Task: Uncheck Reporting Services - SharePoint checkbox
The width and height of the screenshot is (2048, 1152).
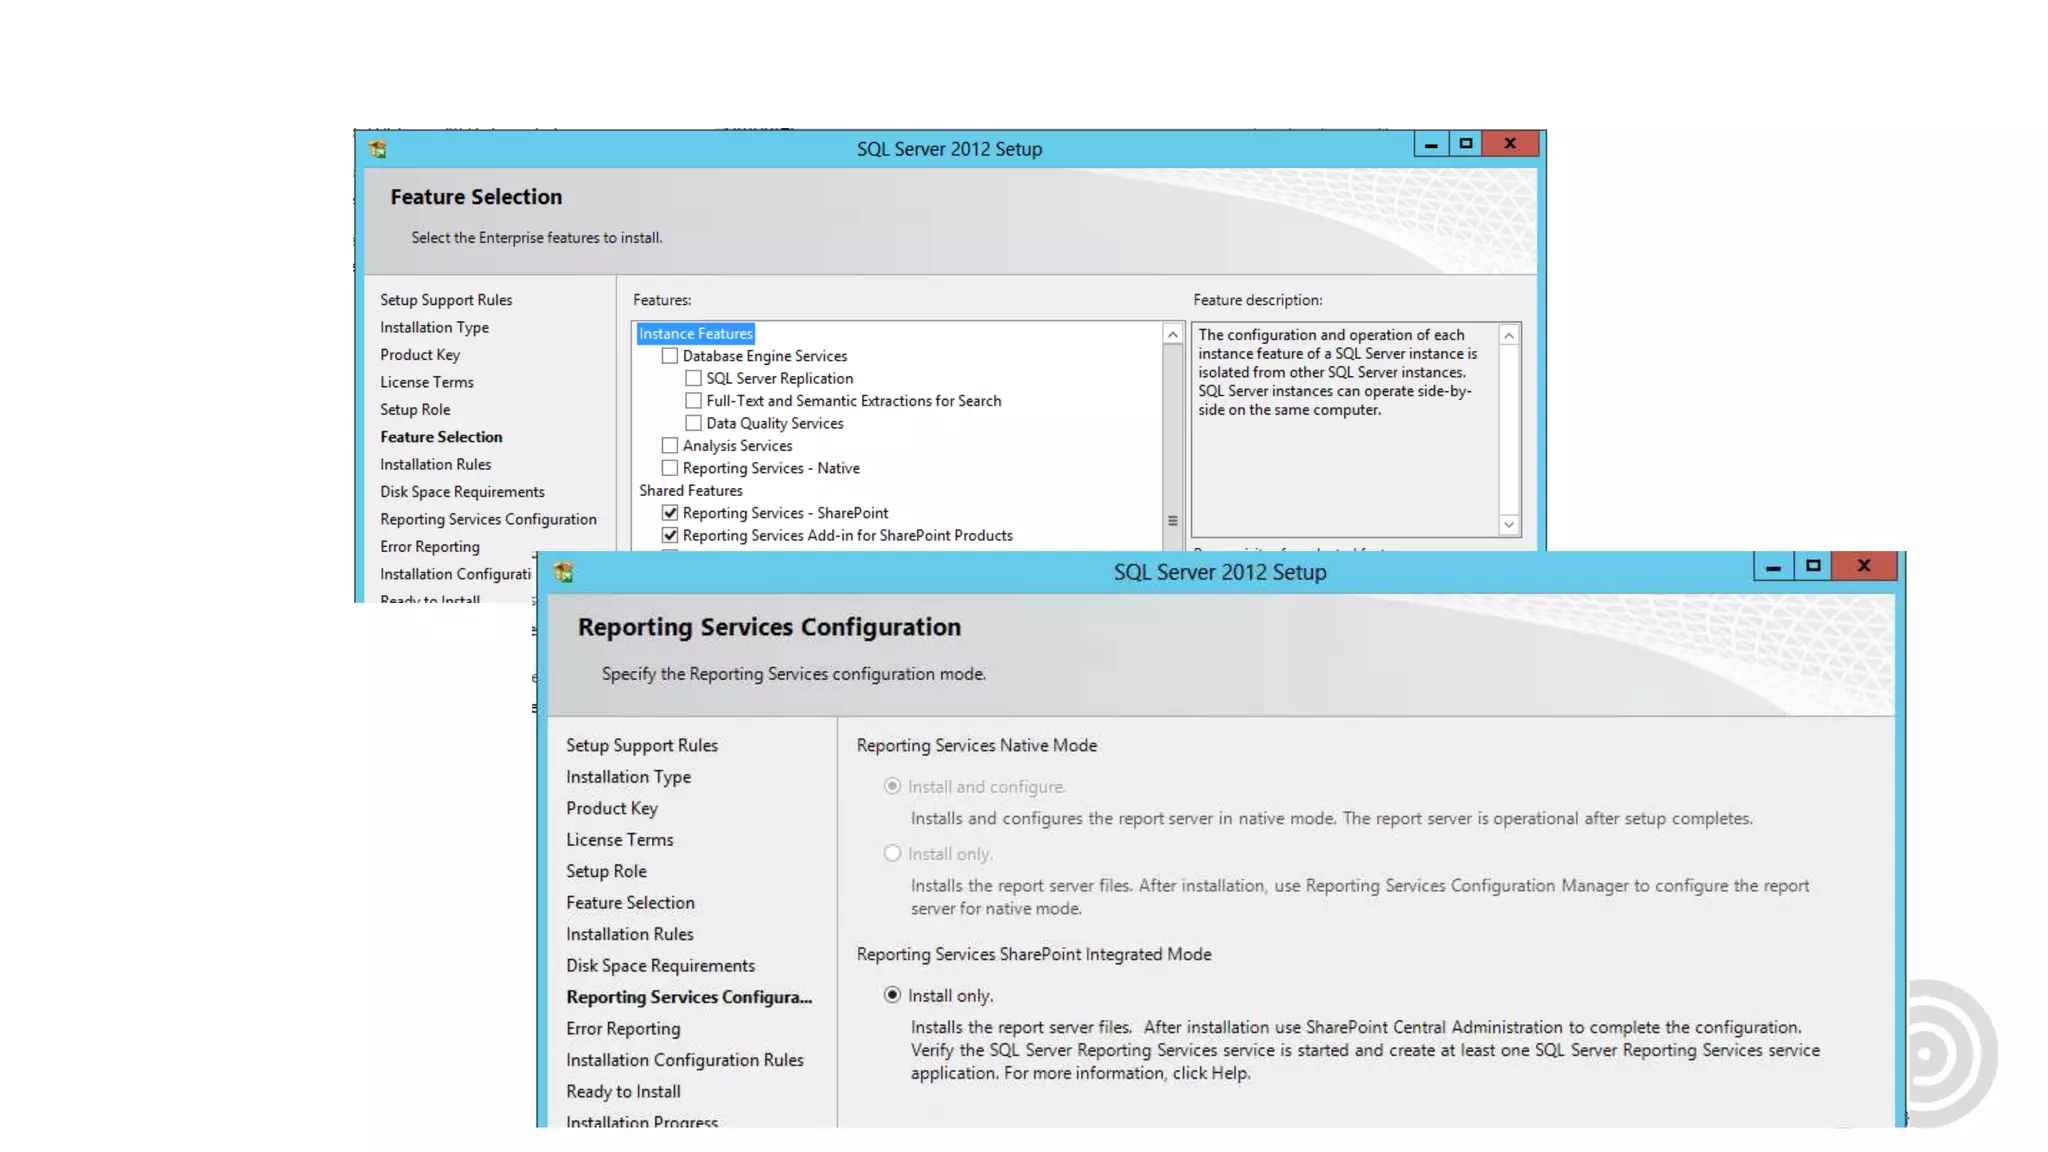Action: [x=670, y=513]
